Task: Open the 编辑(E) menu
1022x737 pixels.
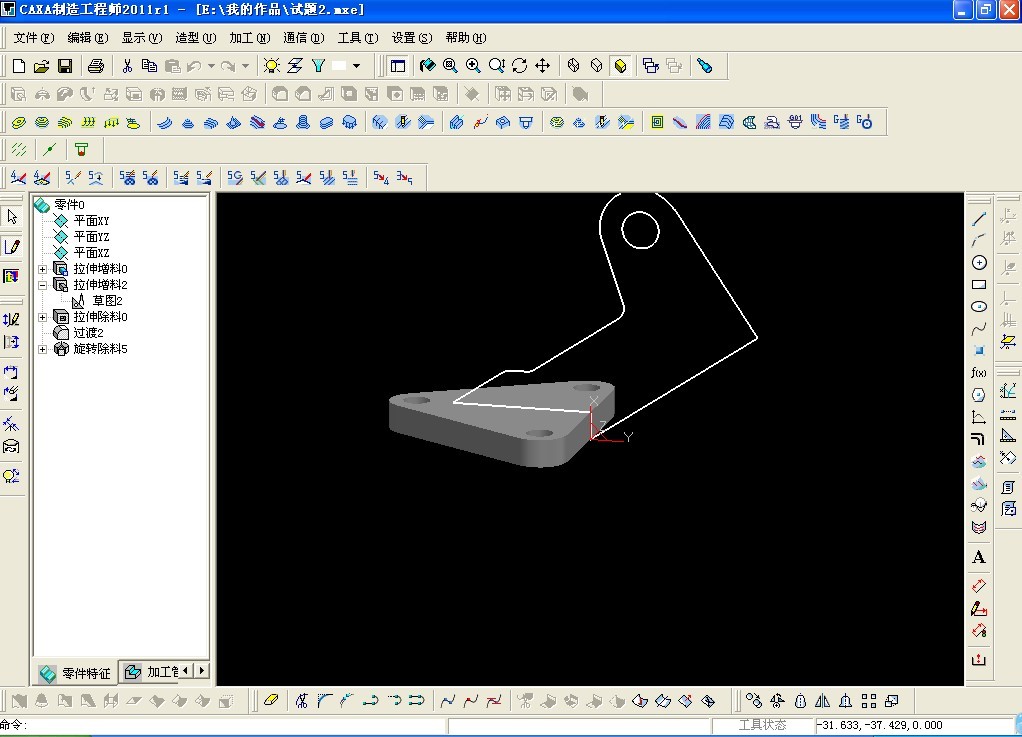Action: click(88, 38)
